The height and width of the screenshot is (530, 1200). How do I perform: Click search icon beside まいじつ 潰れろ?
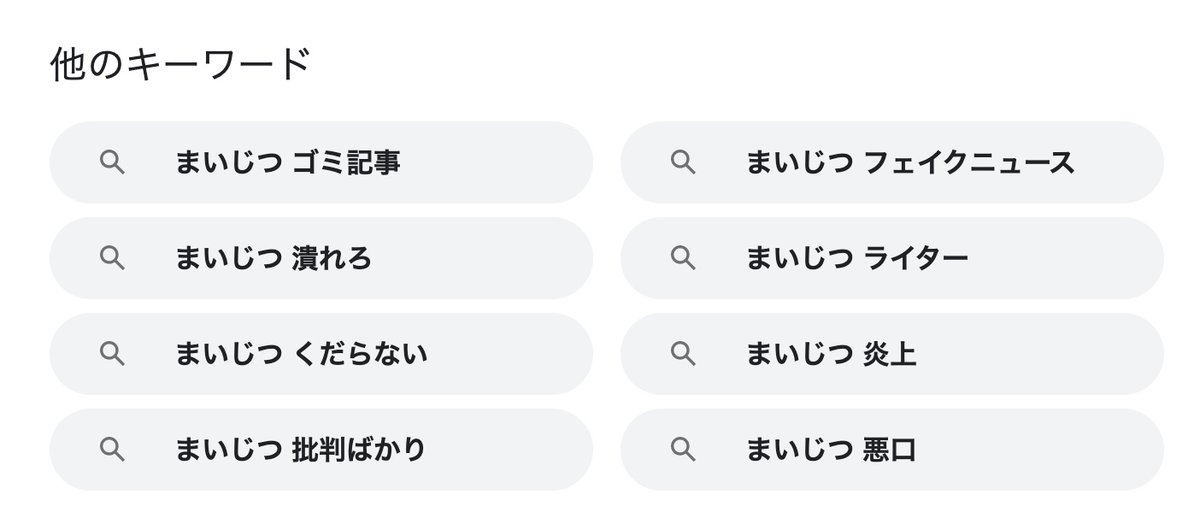(113, 258)
